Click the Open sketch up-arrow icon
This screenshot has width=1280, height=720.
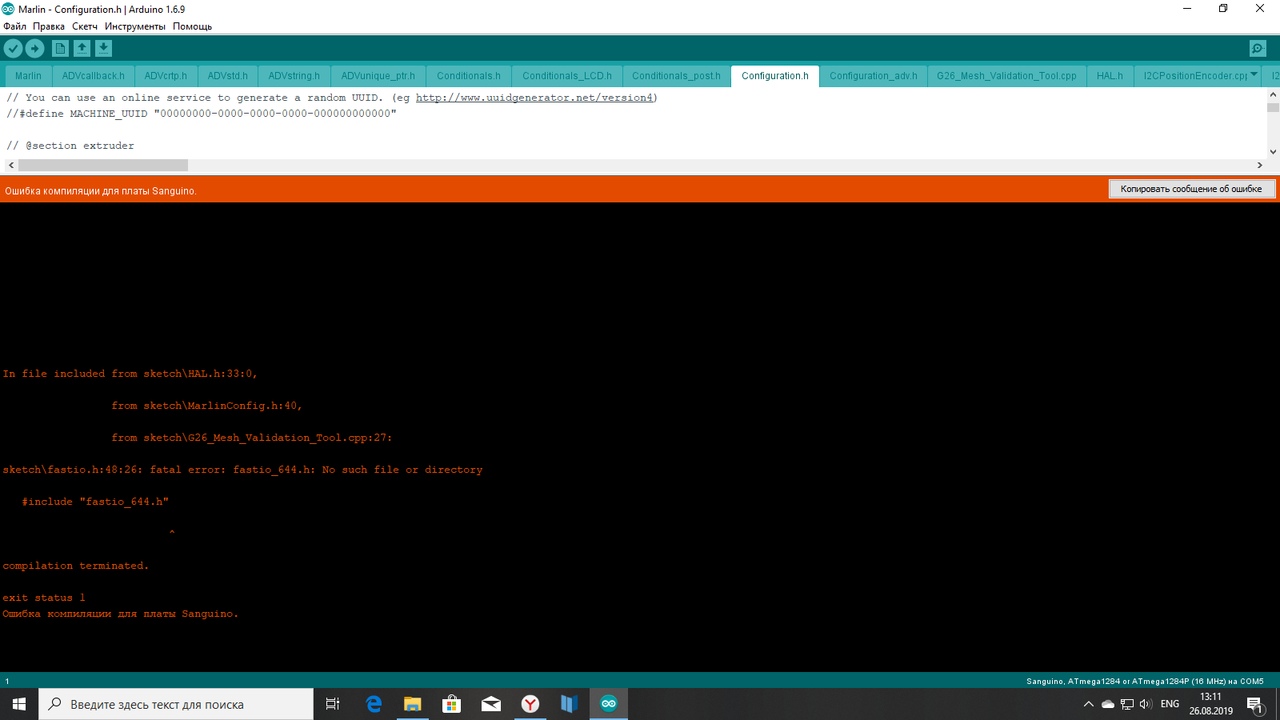point(82,48)
